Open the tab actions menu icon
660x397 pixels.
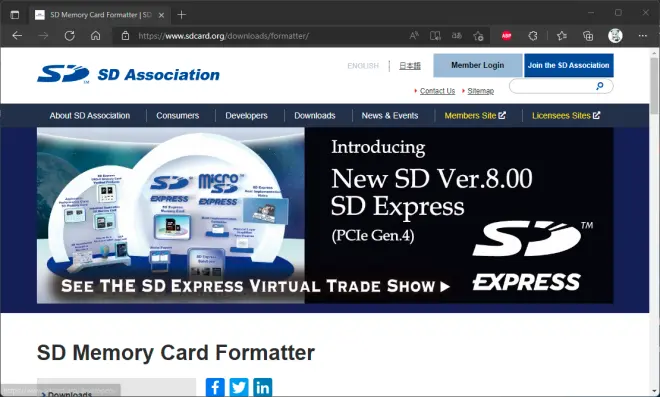(15, 15)
